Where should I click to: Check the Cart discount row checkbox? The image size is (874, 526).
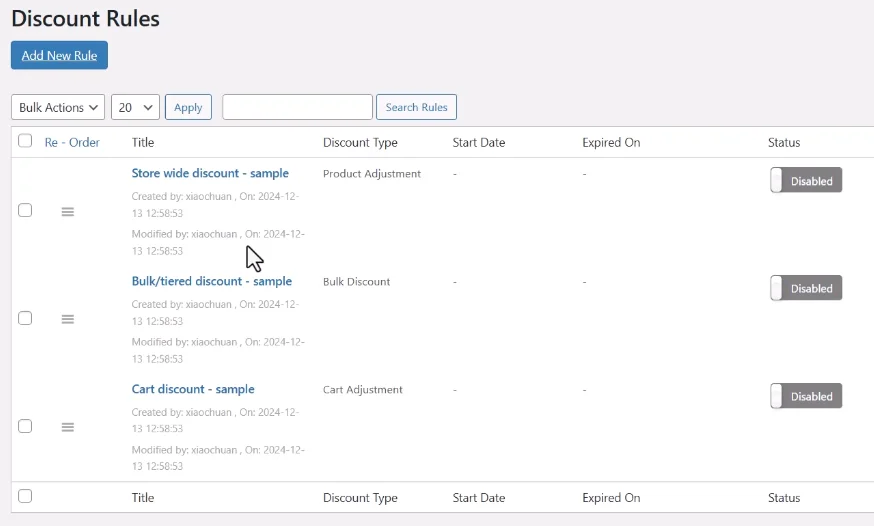click(x=25, y=426)
